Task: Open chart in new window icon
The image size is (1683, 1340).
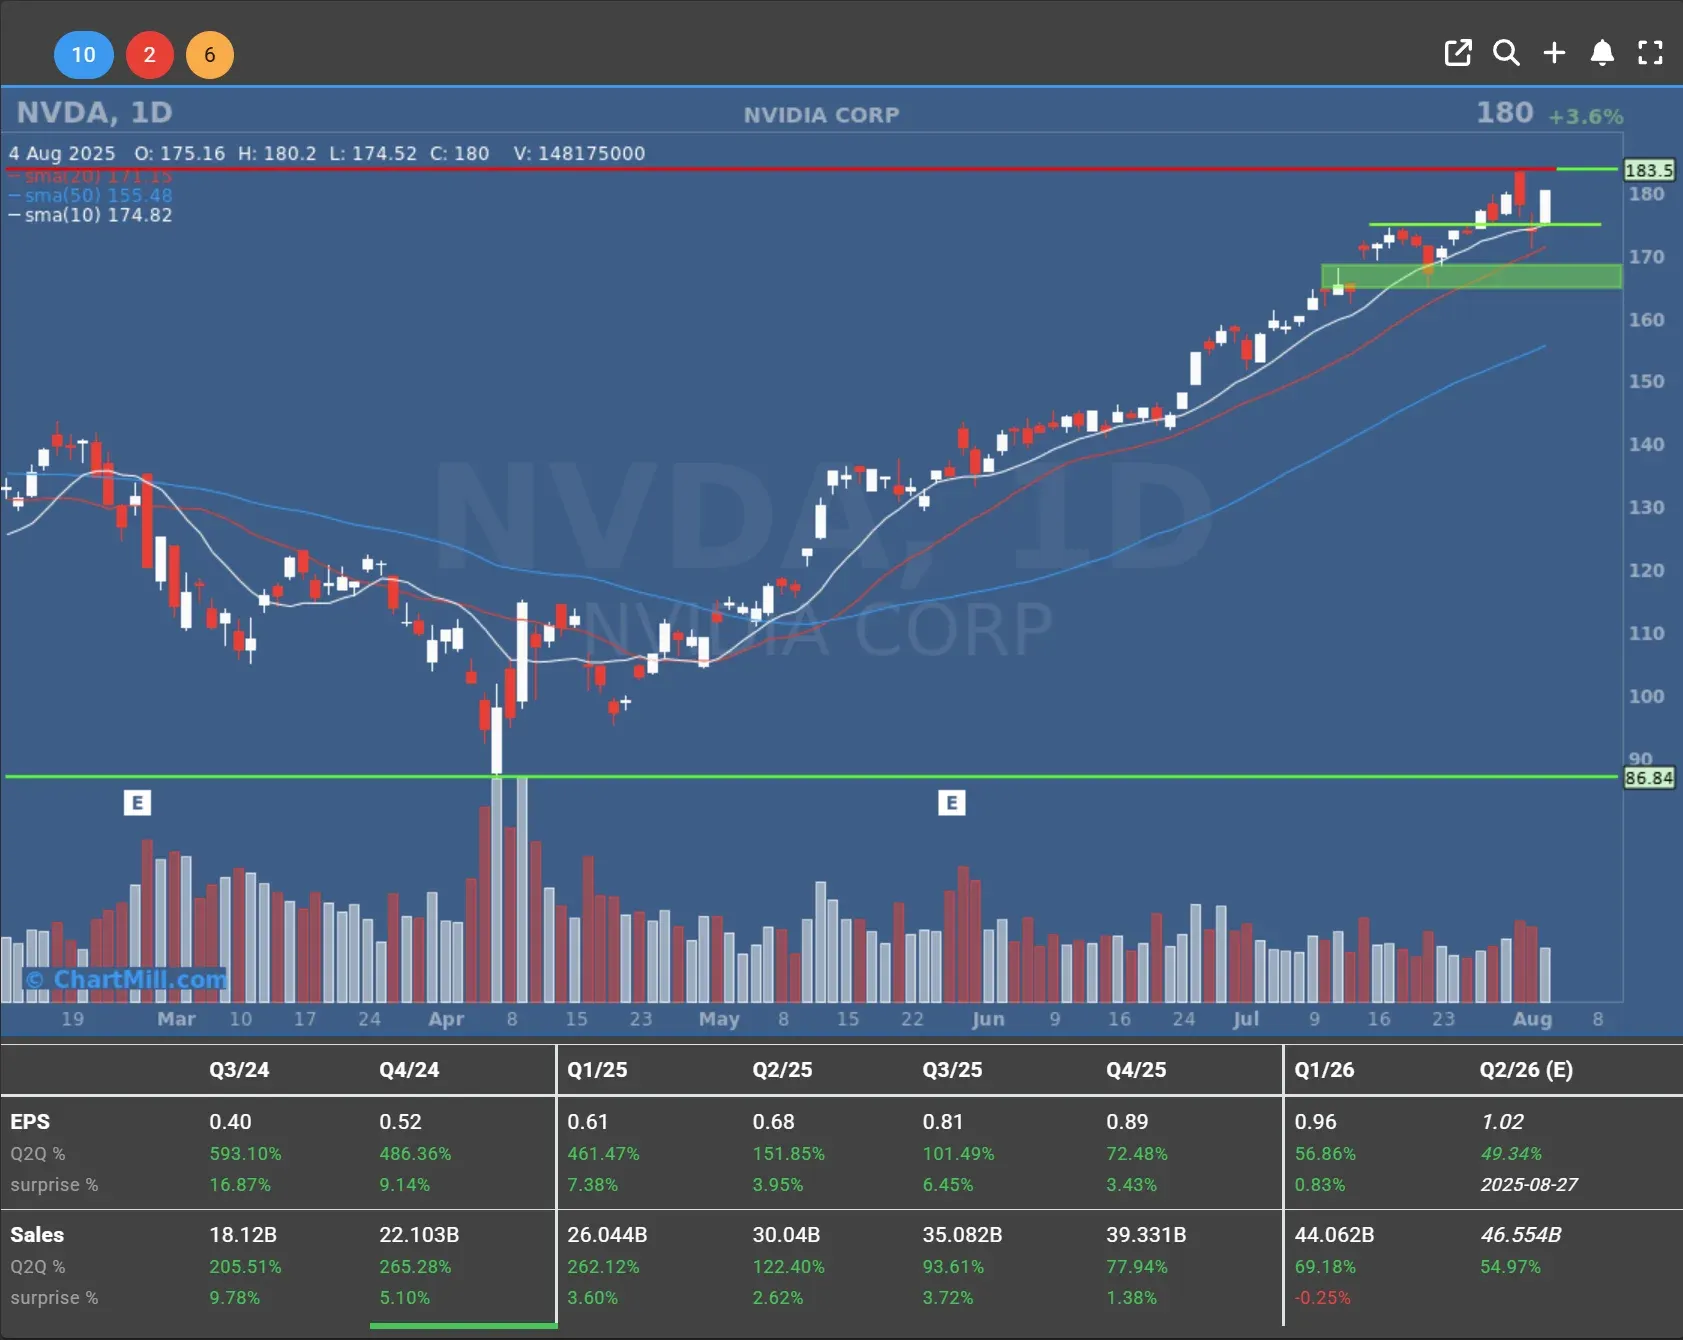Action: [x=1458, y=53]
